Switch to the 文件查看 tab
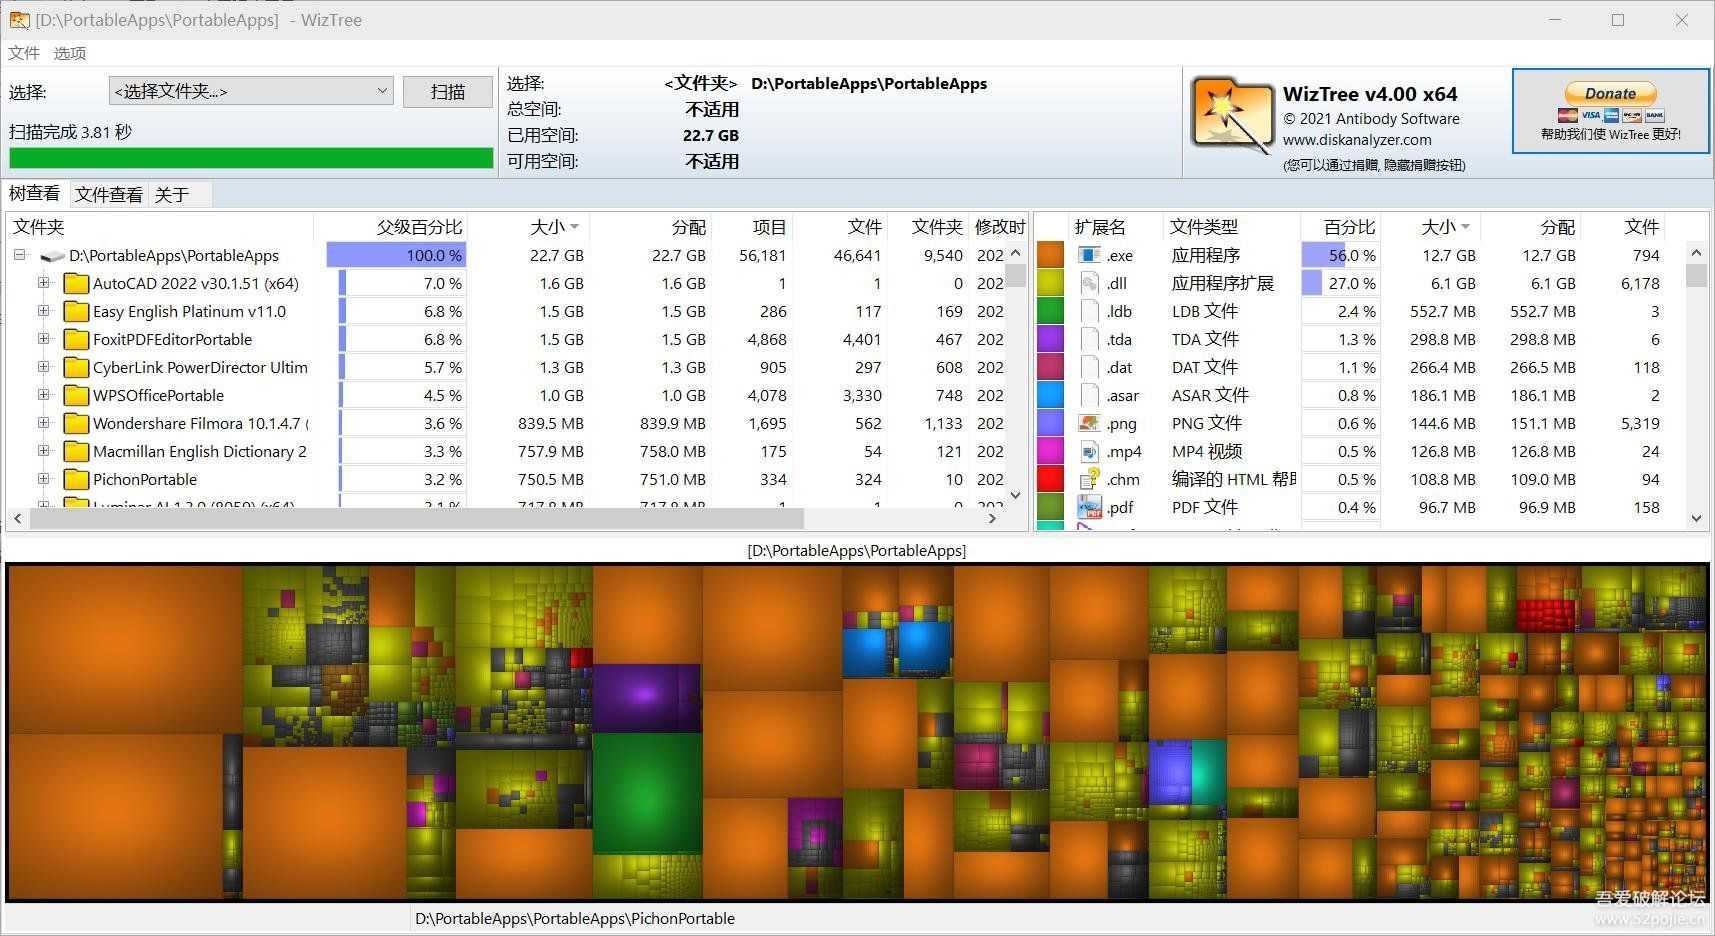The width and height of the screenshot is (1715, 936). tap(107, 193)
